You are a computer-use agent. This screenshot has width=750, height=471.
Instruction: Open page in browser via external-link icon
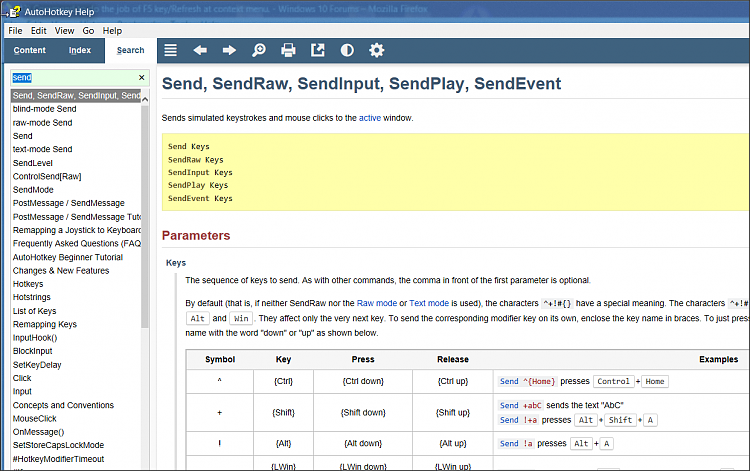coord(318,50)
